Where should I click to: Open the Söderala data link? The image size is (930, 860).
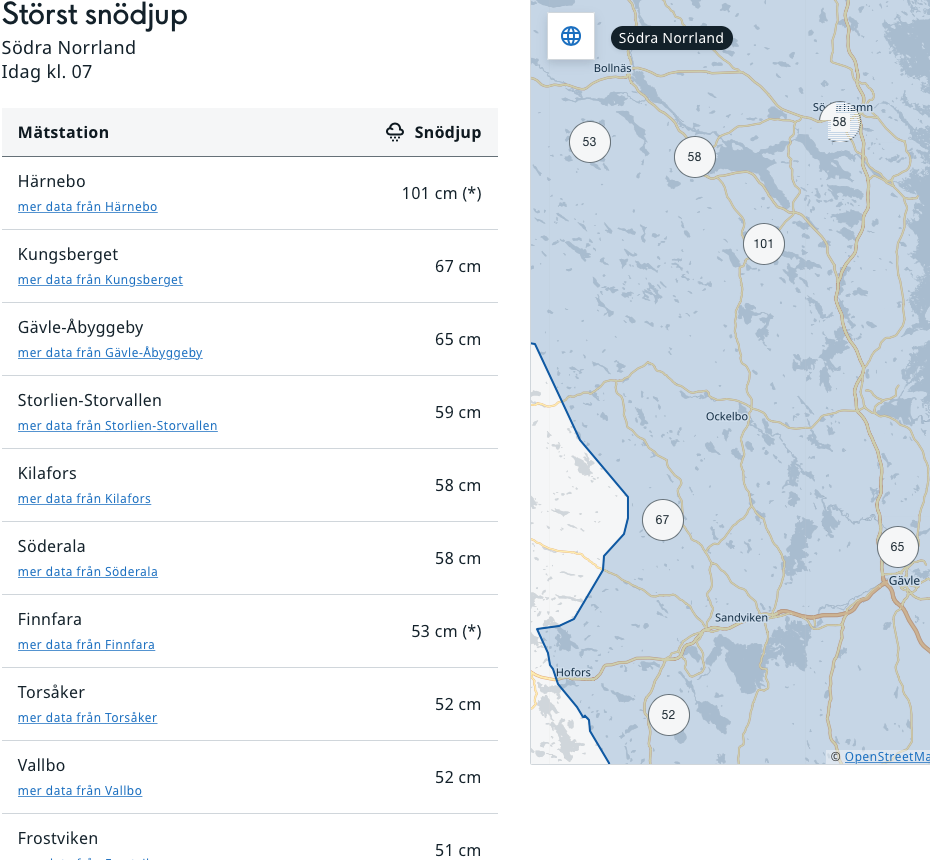[x=88, y=572]
